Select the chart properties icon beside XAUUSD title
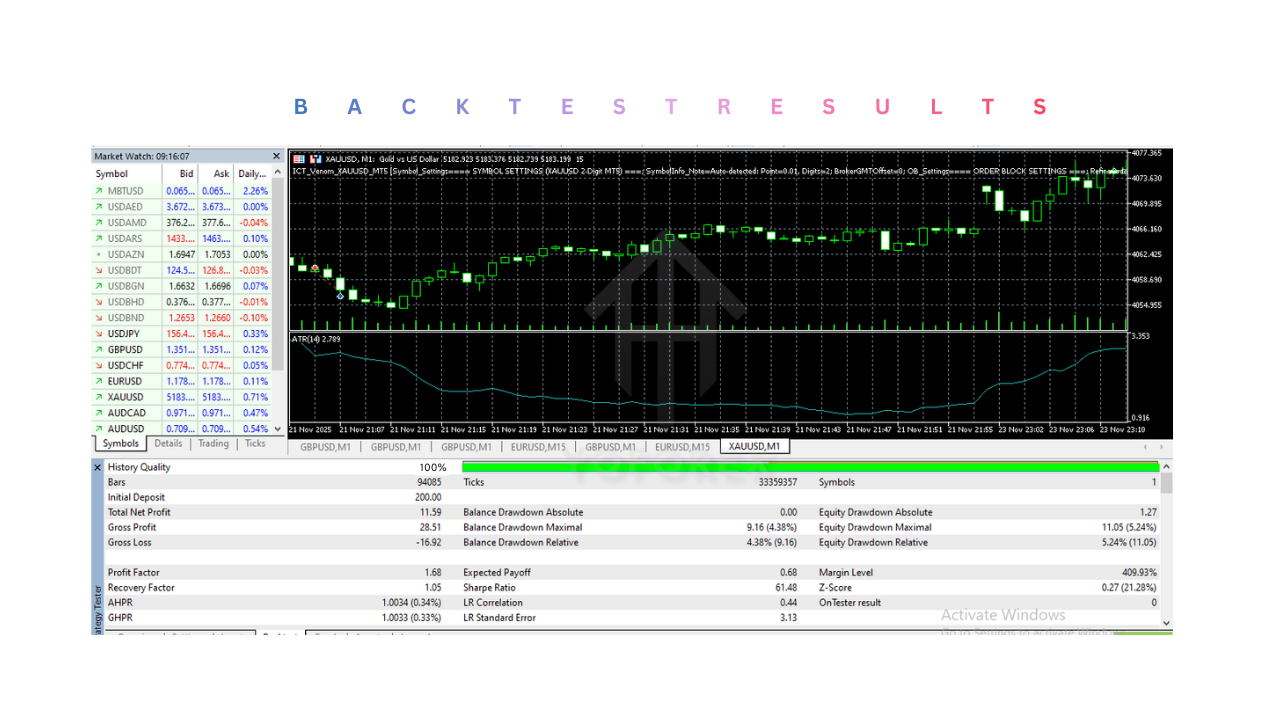 (x=313, y=159)
